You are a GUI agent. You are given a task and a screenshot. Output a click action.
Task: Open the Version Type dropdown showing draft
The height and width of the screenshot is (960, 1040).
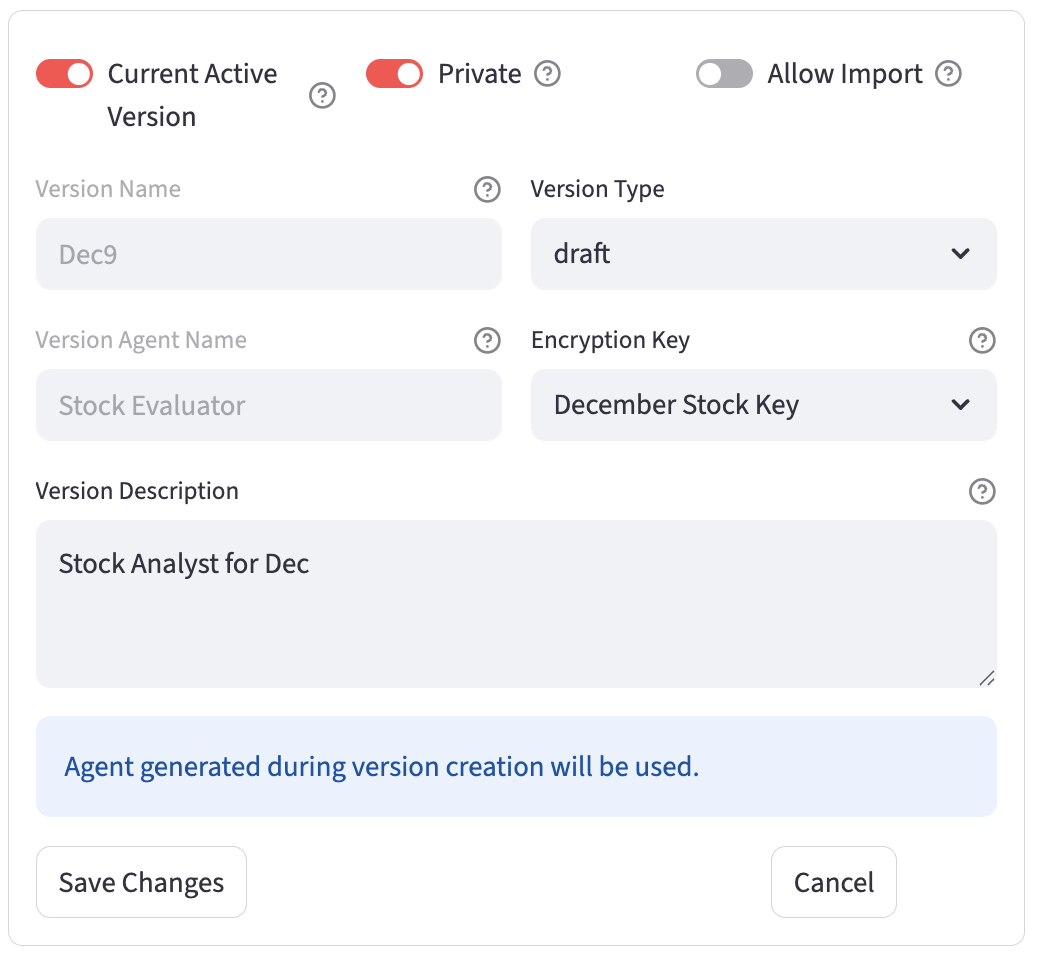[763, 254]
